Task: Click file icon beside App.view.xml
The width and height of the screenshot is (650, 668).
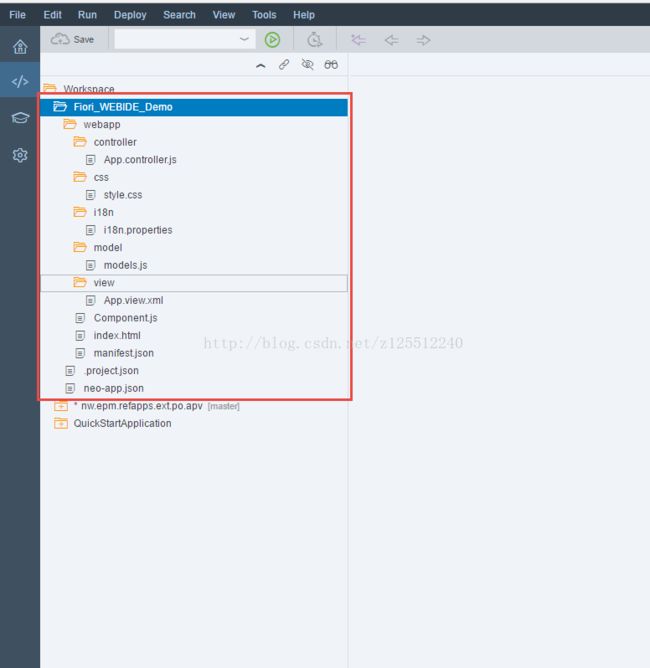Action: click(90, 300)
